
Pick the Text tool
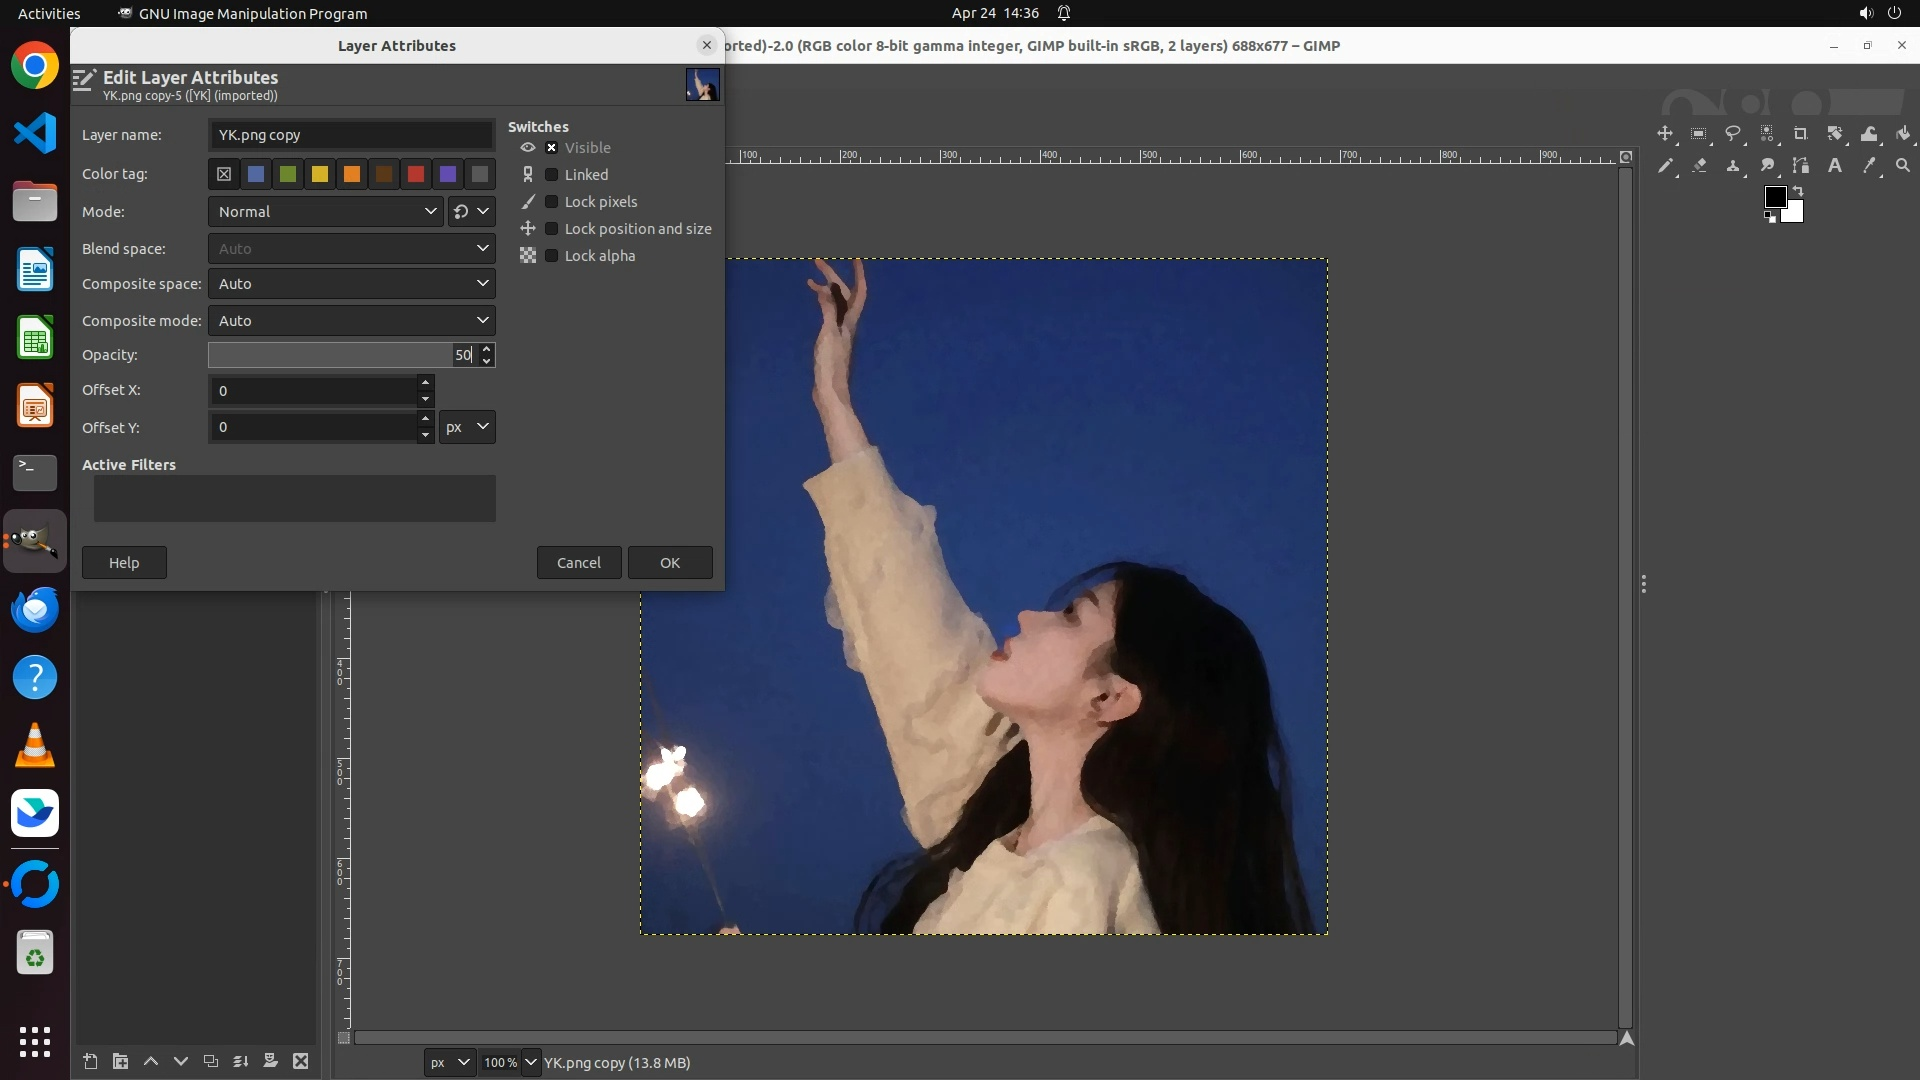click(1835, 166)
